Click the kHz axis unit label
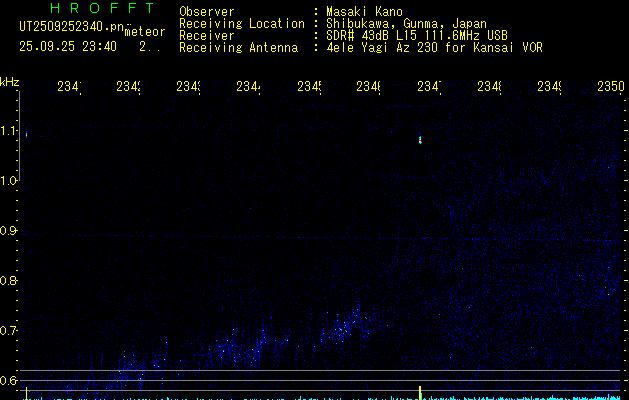The image size is (629, 400). tap(10, 82)
